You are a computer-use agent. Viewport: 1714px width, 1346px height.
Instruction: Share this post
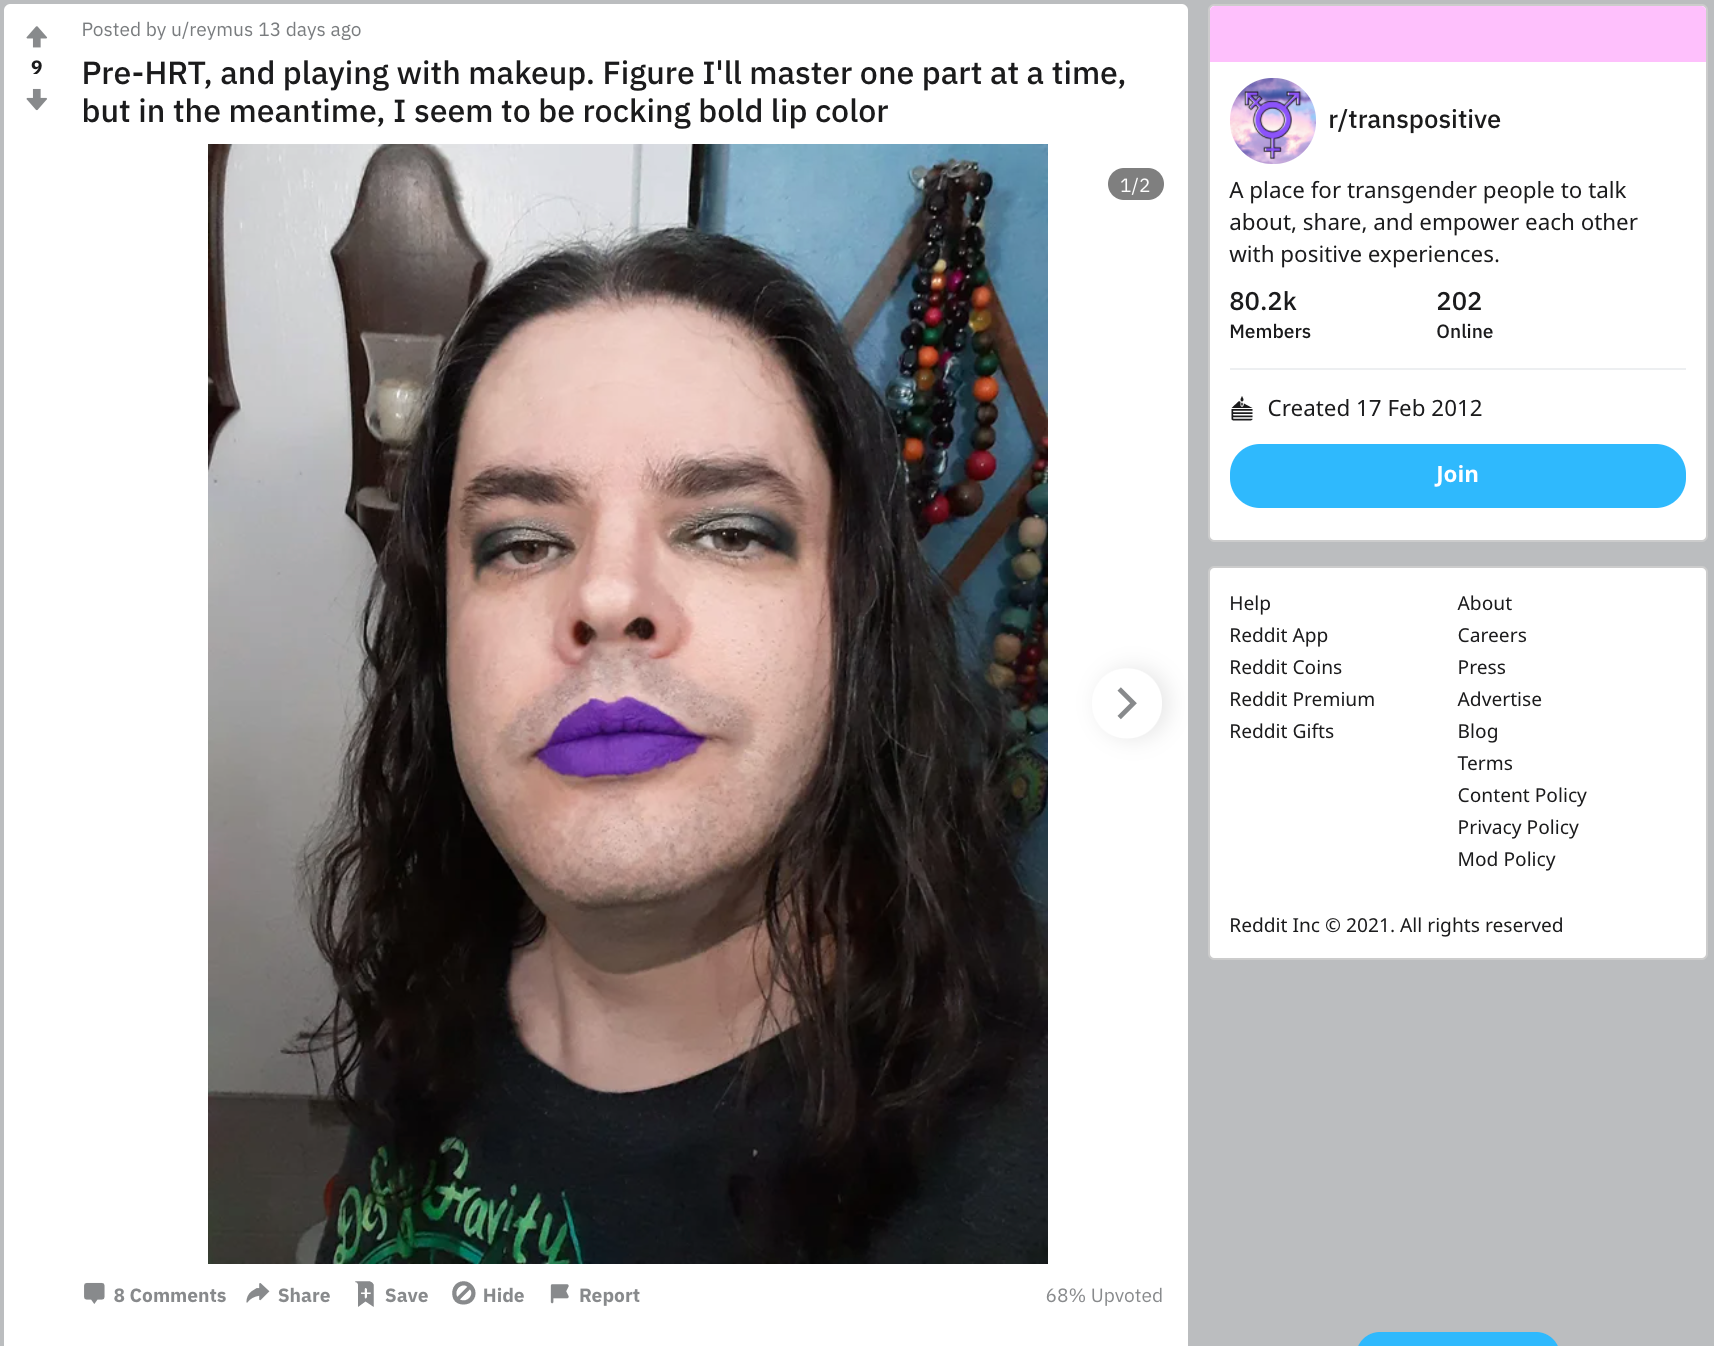pos(288,1295)
